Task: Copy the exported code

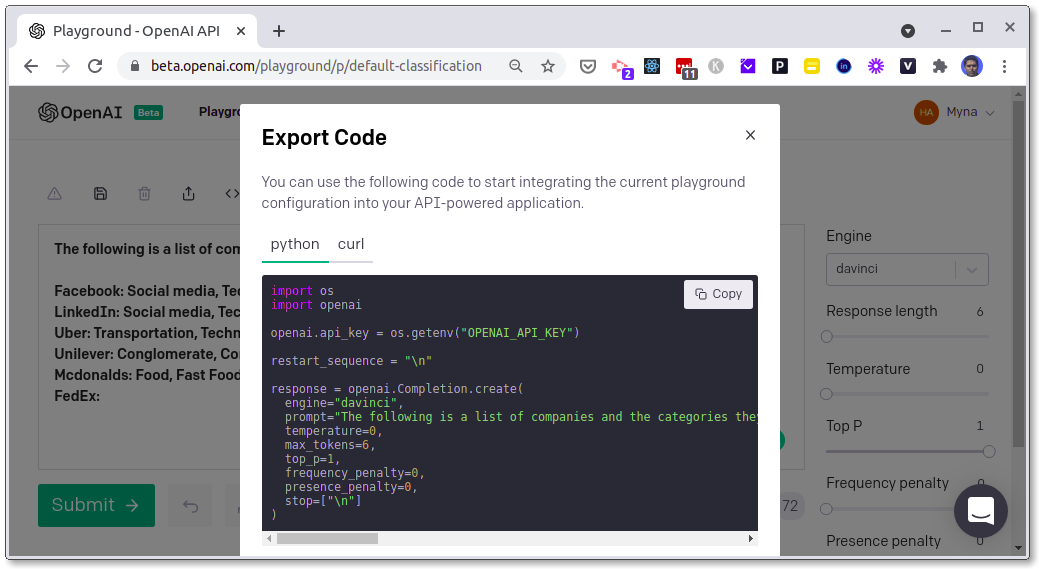Action: pyautogui.click(x=718, y=294)
